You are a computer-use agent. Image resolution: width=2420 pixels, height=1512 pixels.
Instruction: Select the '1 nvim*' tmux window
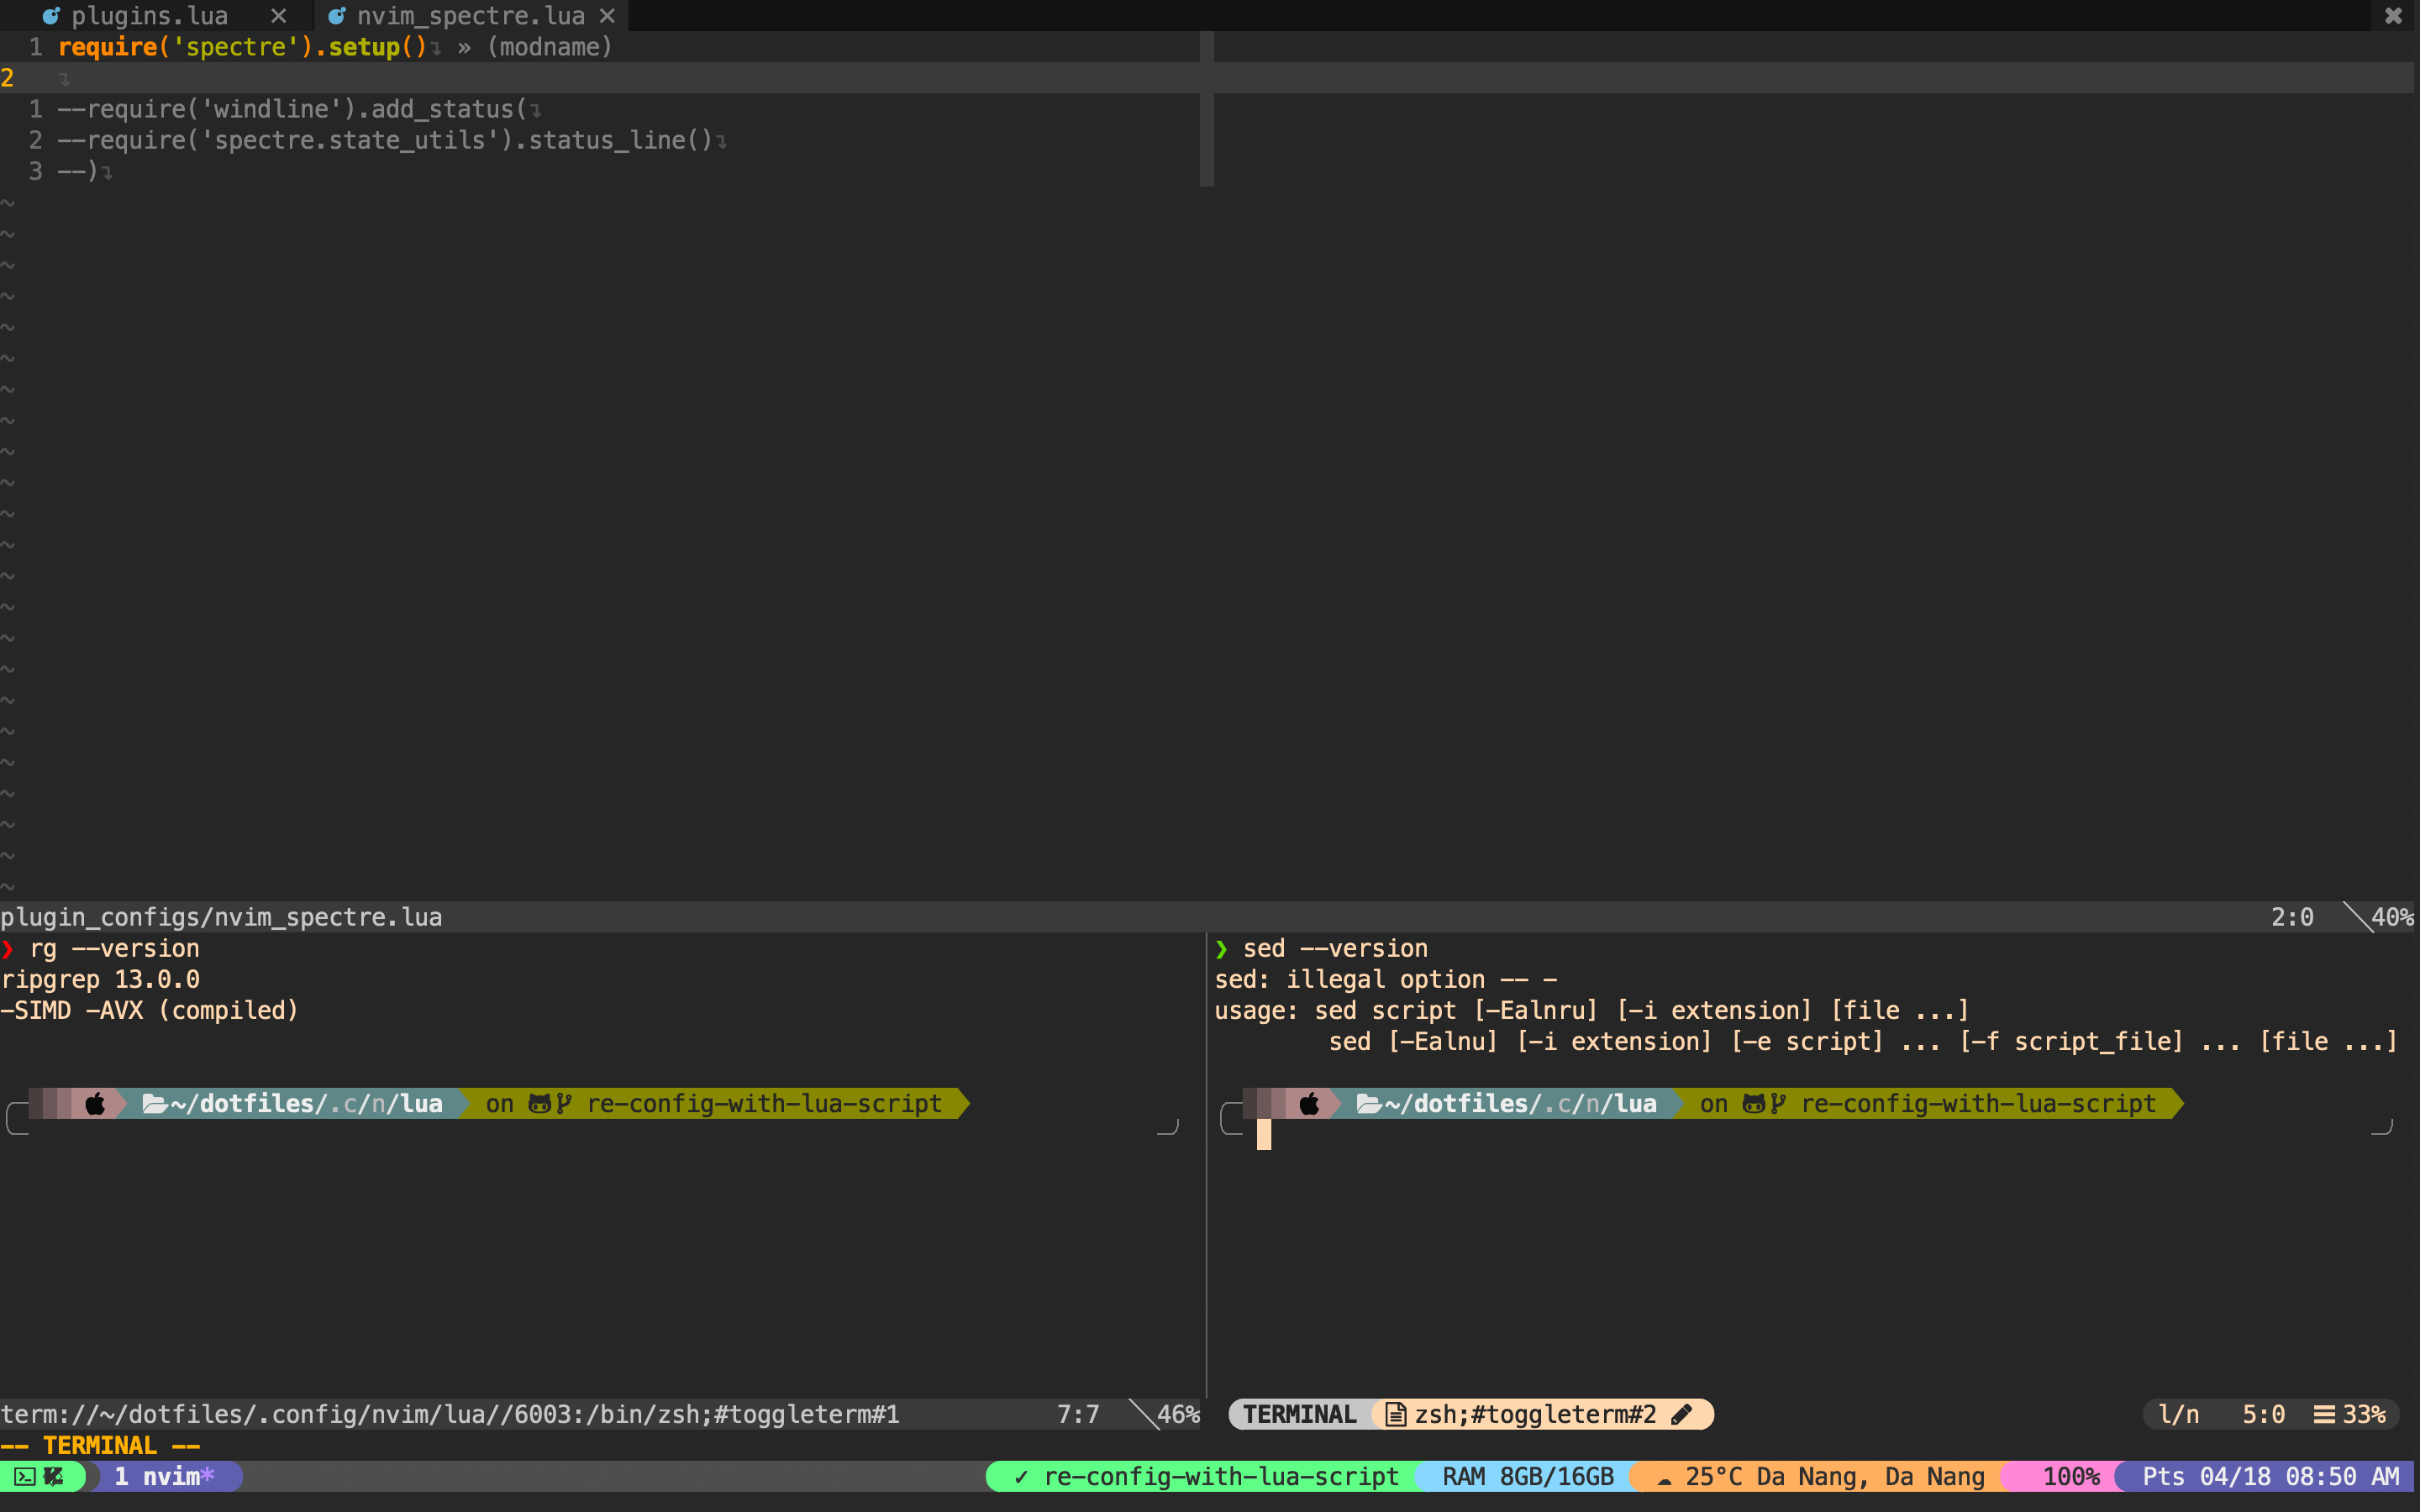coord(165,1476)
